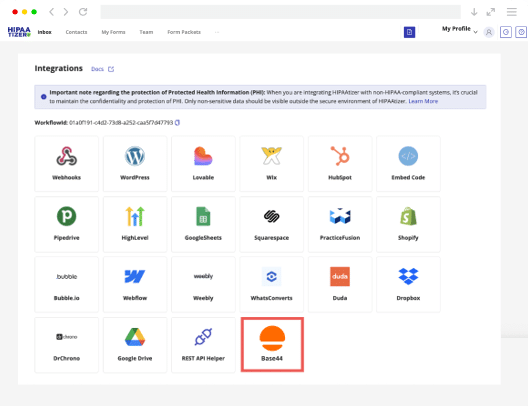Click the info icon in PHI notice
The height and width of the screenshot is (406, 528).
pyautogui.click(x=43, y=97)
